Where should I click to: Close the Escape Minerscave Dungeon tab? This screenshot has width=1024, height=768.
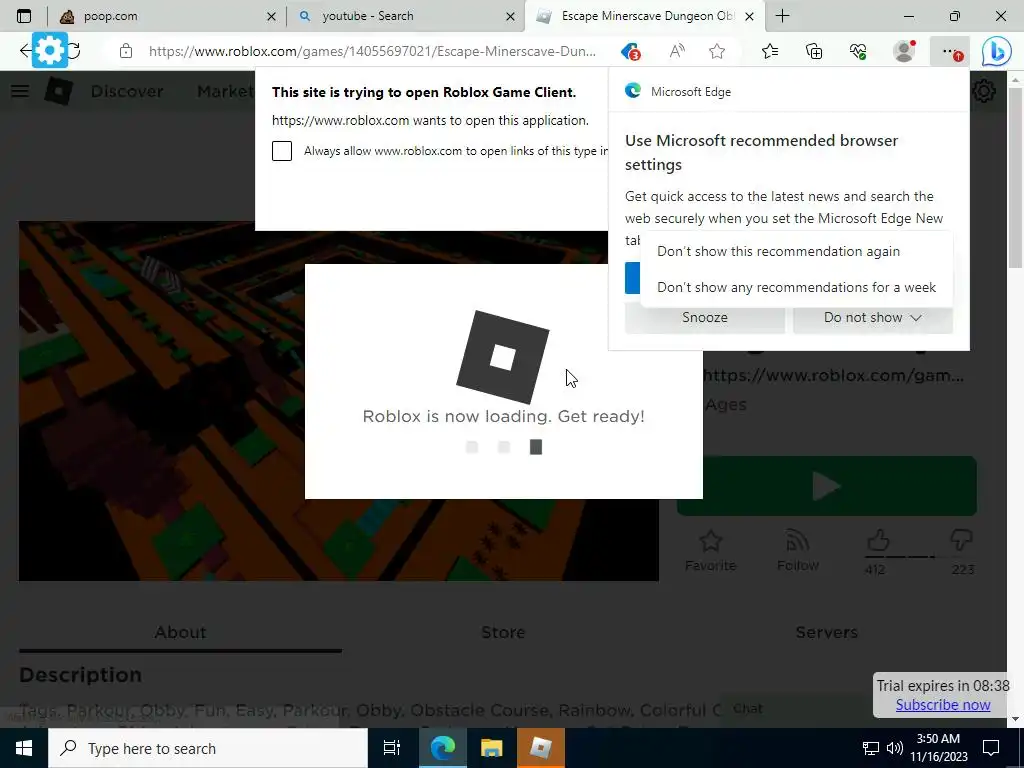(750, 16)
